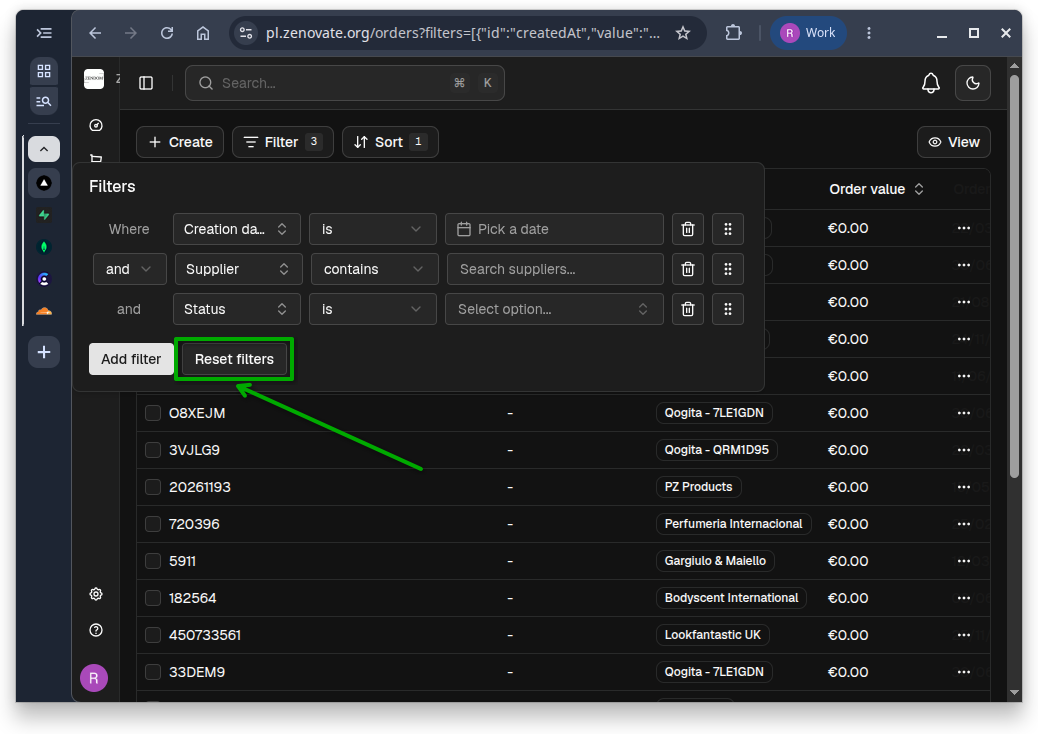This screenshot has width=1038, height=734.
Task: Expand the 'contains' operator dropdown
Action: (x=374, y=269)
